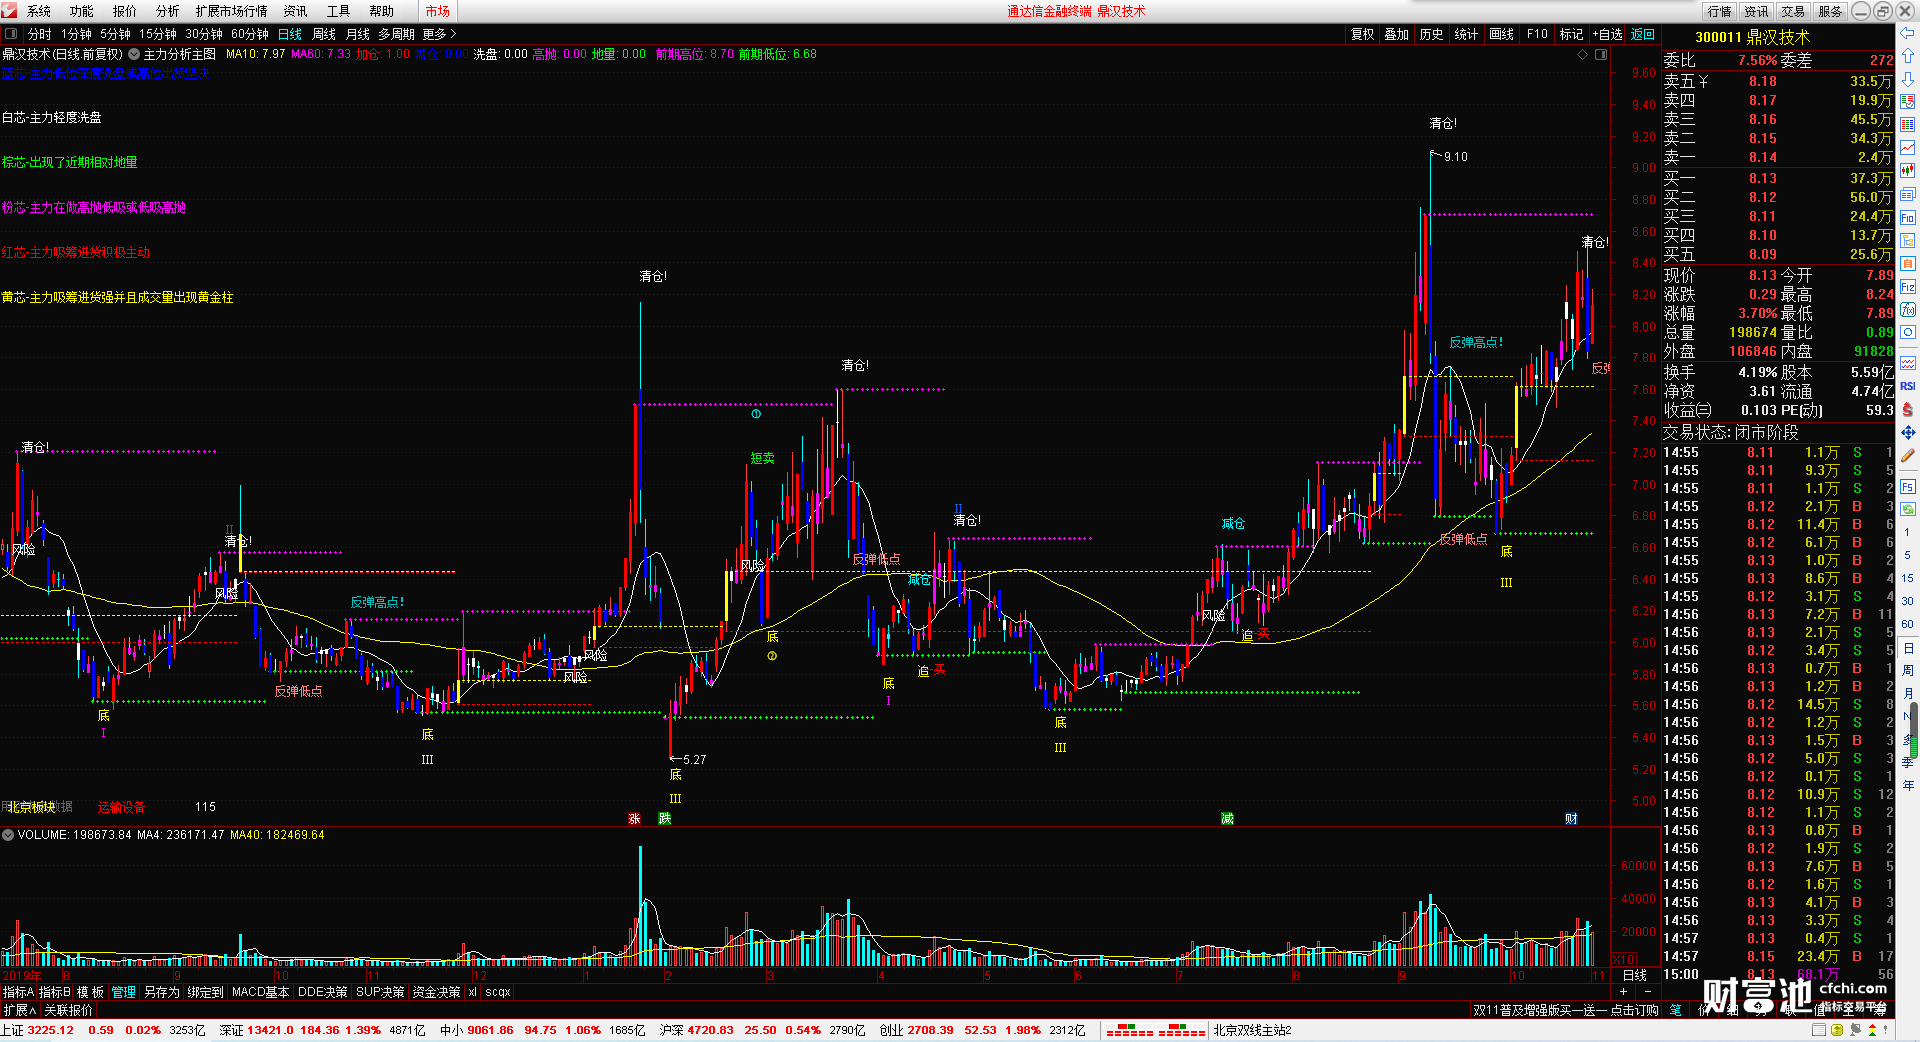Viewport: 1920px width, 1042px height.
Task: Click the 双11普及增强版 subscription link
Action: point(1565,1010)
